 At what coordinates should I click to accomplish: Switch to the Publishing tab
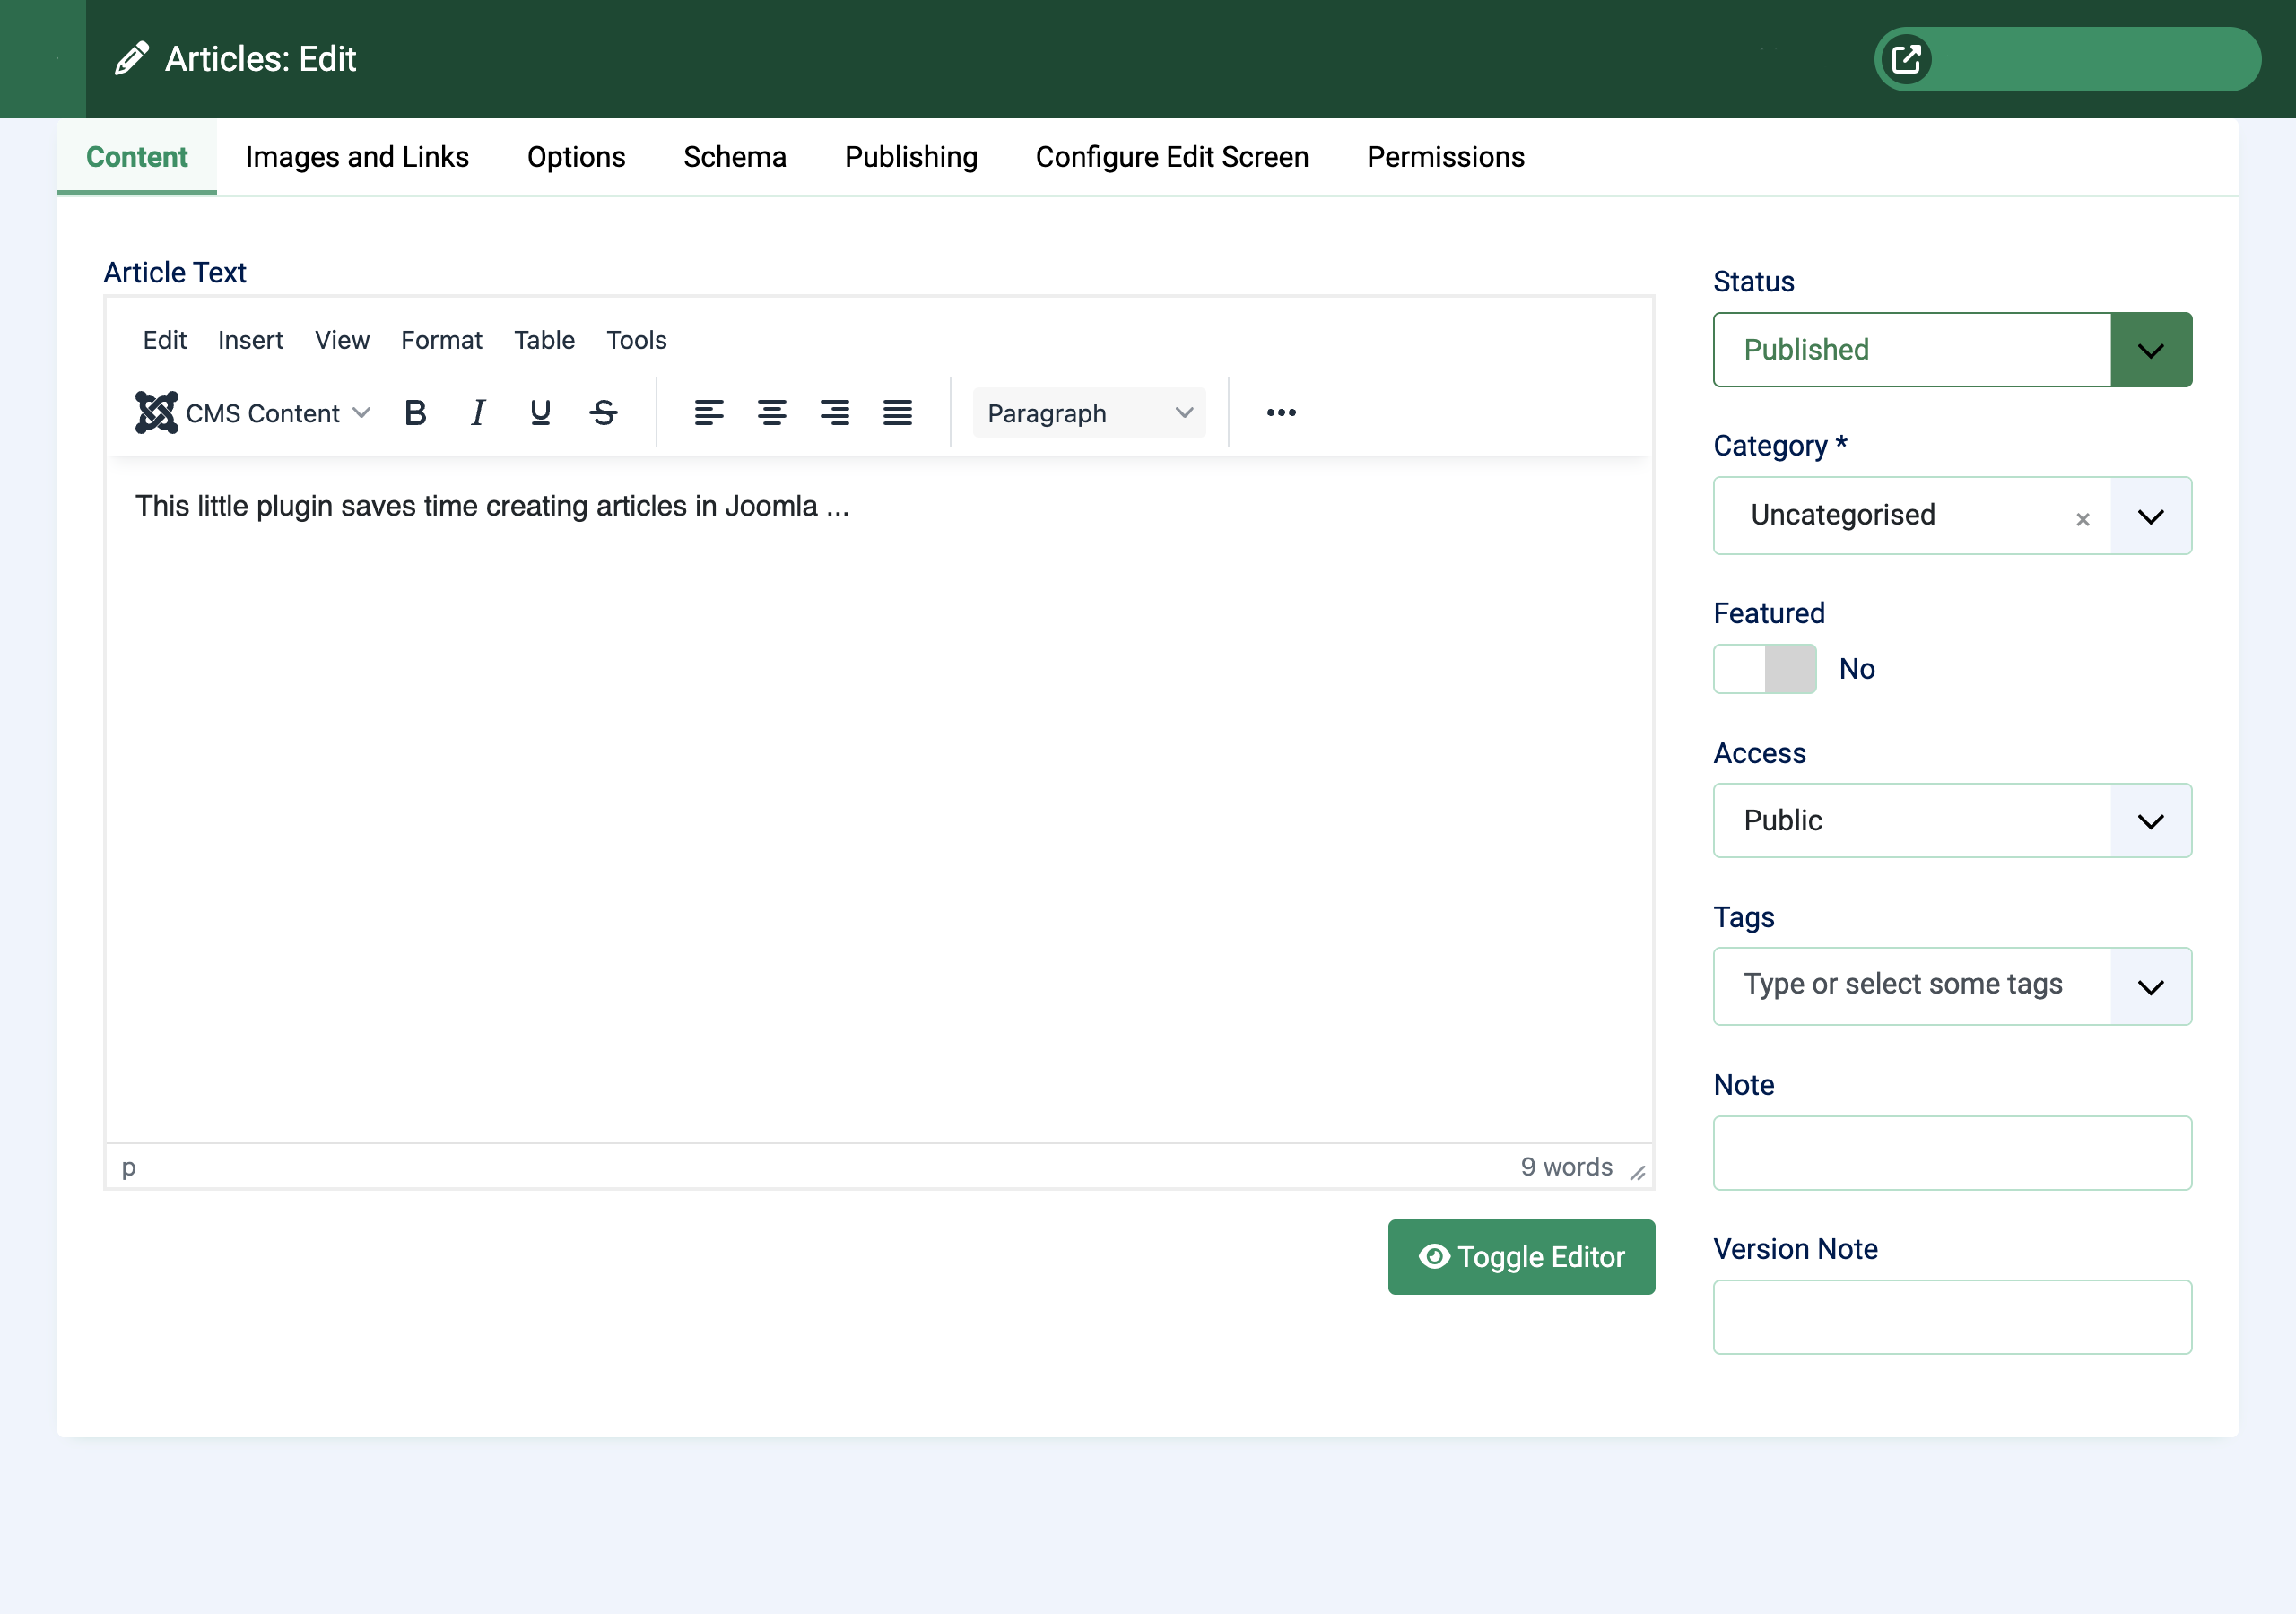(910, 157)
